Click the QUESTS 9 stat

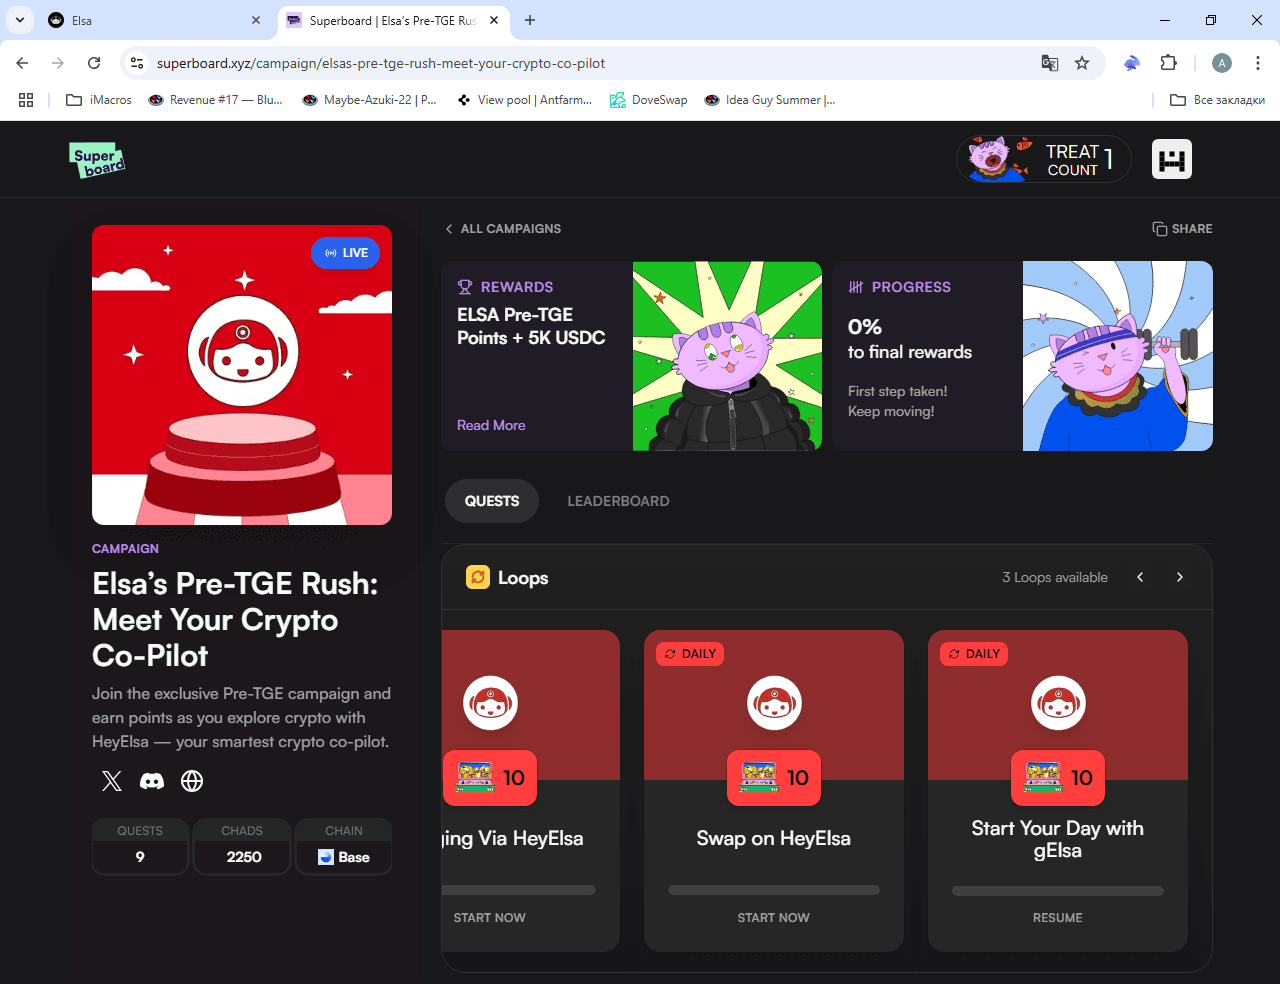(140, 846)
